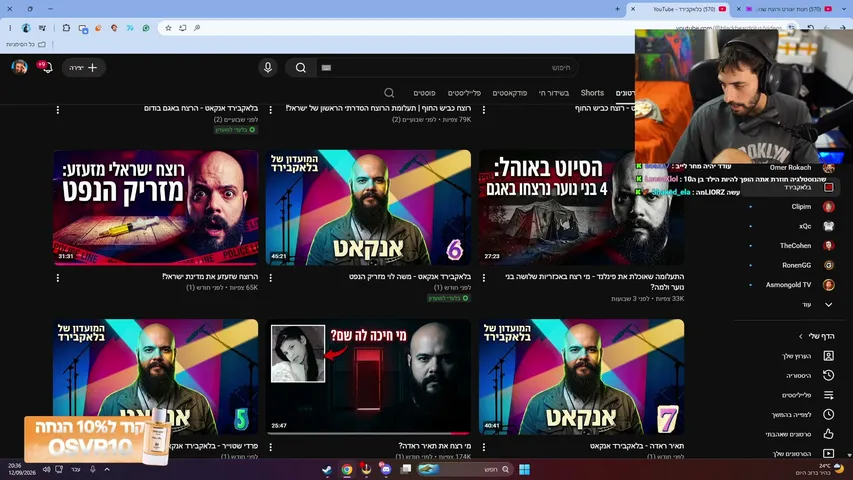
Task: Open לצפייה בהמשך (Watch later) in sidebar
Action: pyautogui.click(x=792, y=415)
